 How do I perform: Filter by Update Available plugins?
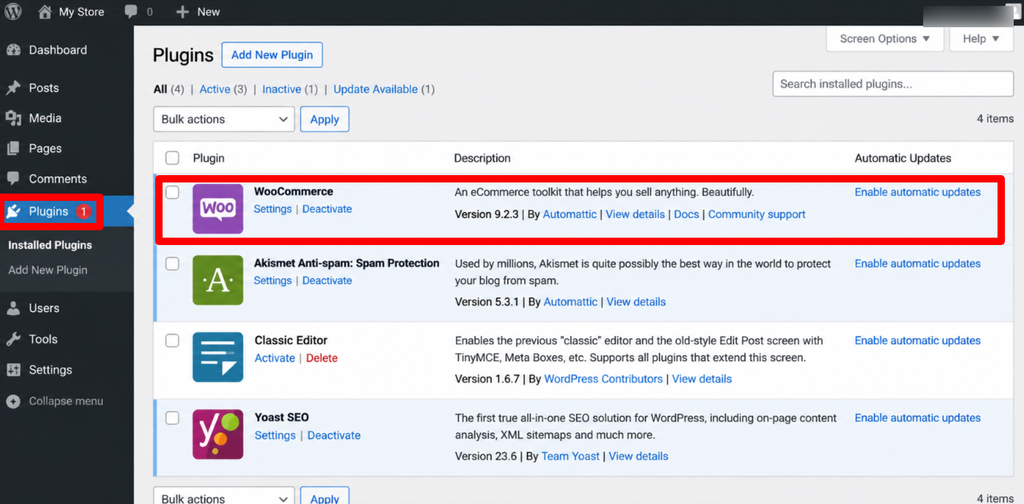(376, 89)
